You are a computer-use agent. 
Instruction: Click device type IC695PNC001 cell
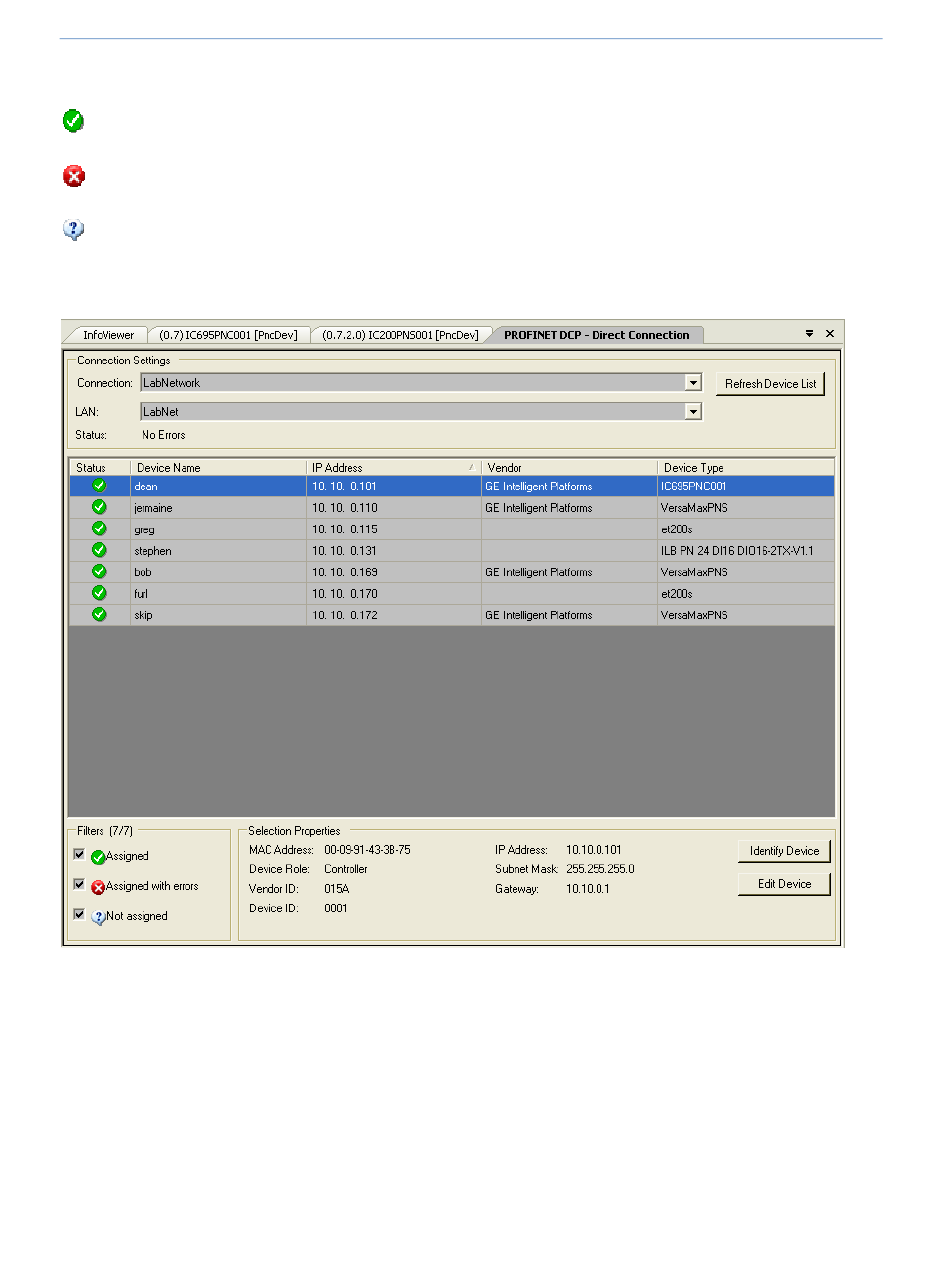click(x=746, y=487)
